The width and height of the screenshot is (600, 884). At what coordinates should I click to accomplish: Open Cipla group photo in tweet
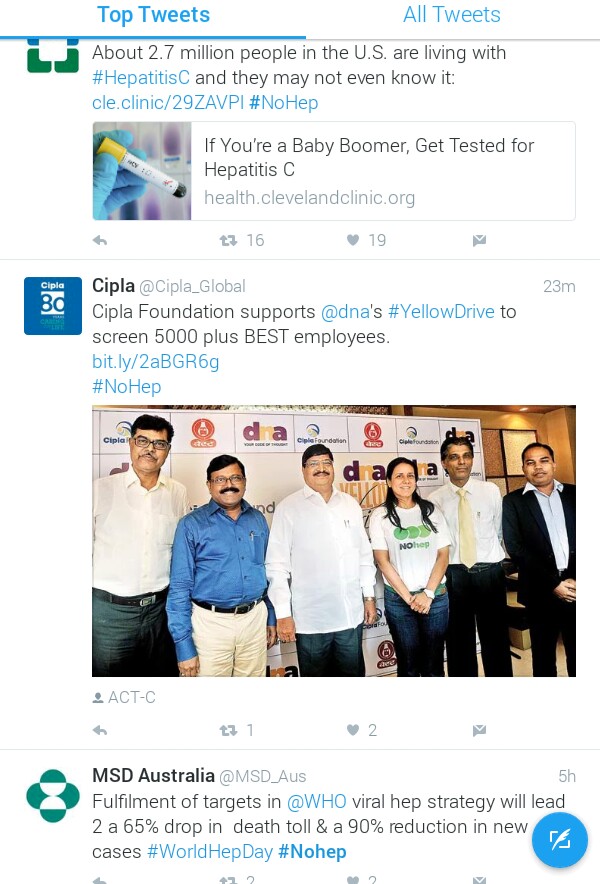(x=334, y=541)
